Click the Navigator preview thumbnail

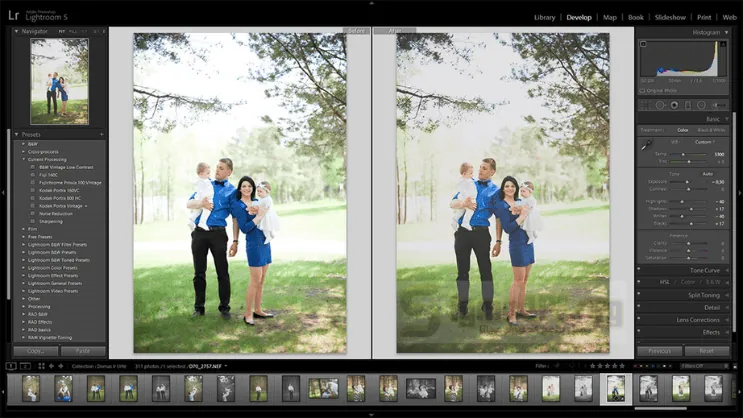point(59,82)
